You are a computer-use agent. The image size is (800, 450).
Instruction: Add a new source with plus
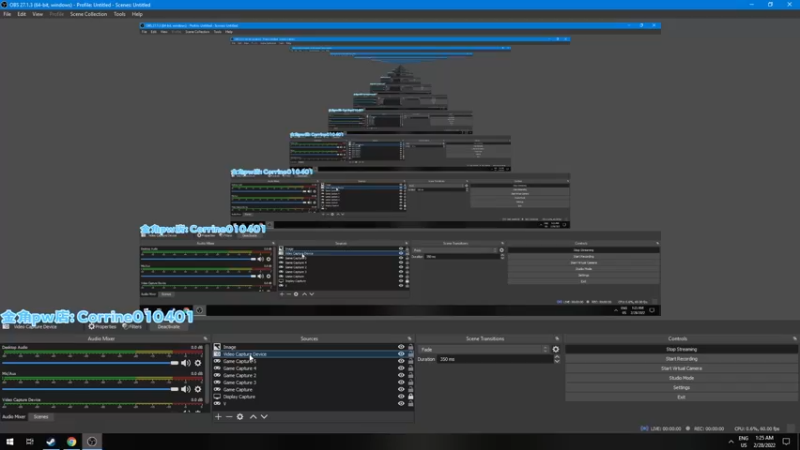click(218, 417)
